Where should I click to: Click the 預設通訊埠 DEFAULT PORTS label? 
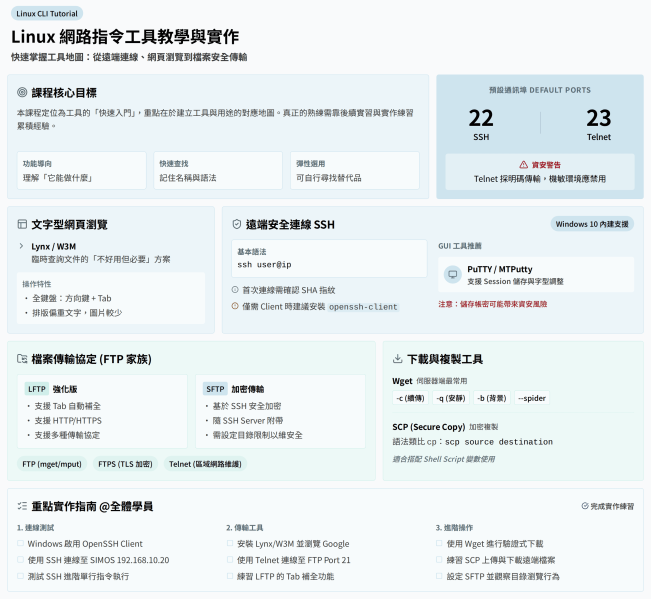(x=540, y=90)
